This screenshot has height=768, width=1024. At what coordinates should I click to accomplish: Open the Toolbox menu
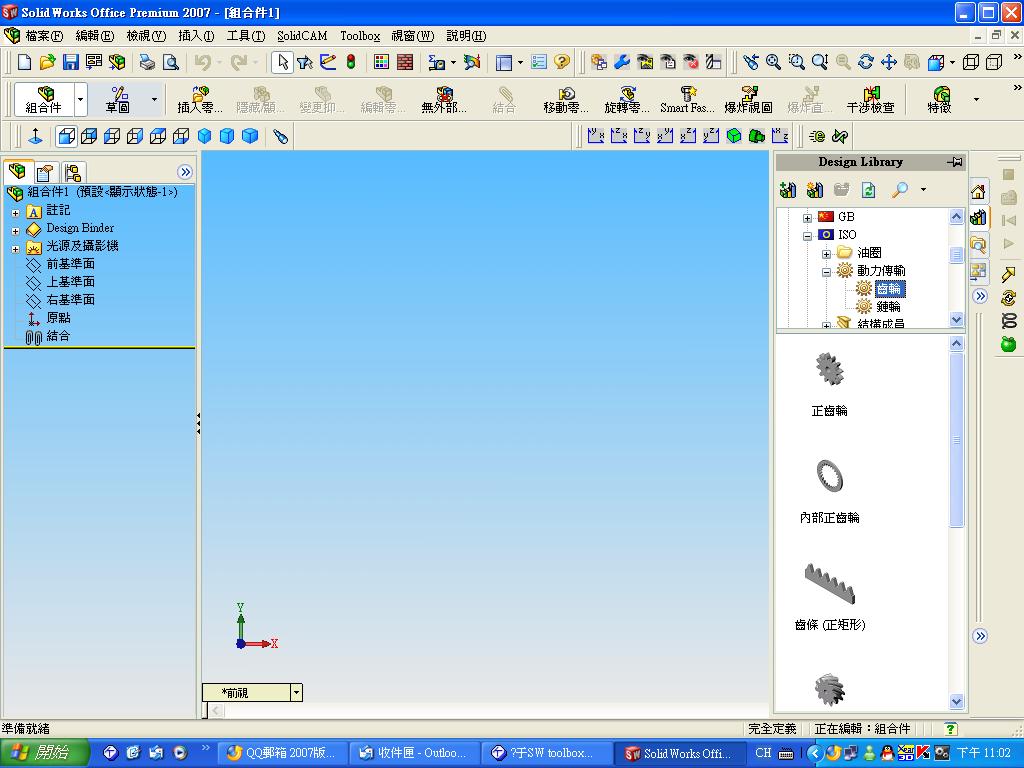click(360, 36)
